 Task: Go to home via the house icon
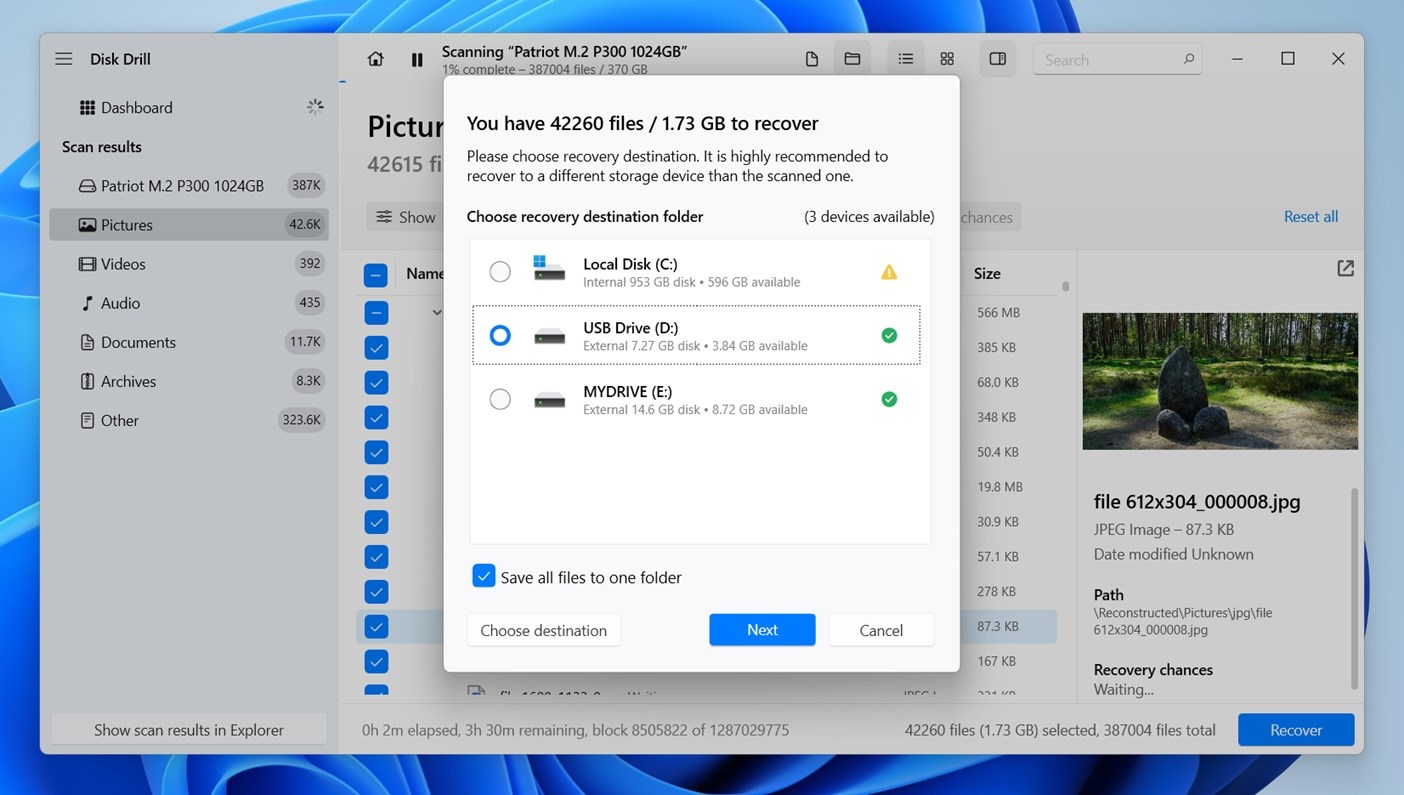point(376,59)
